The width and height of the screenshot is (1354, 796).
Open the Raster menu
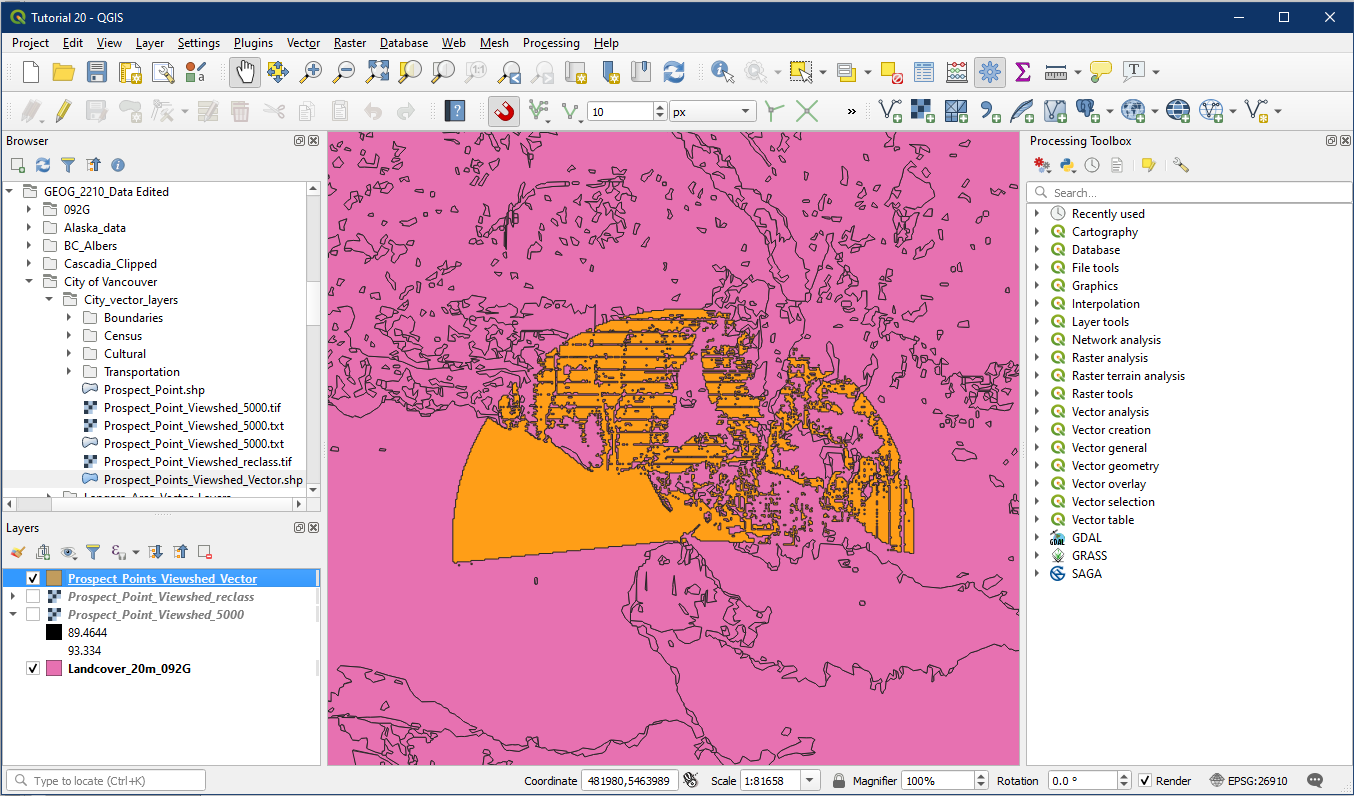(350, 43)
